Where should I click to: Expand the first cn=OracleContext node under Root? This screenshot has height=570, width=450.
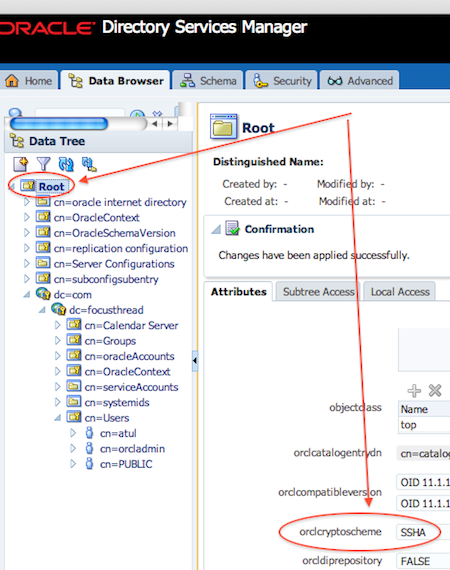pyautogui.click(x=27, y=217)
